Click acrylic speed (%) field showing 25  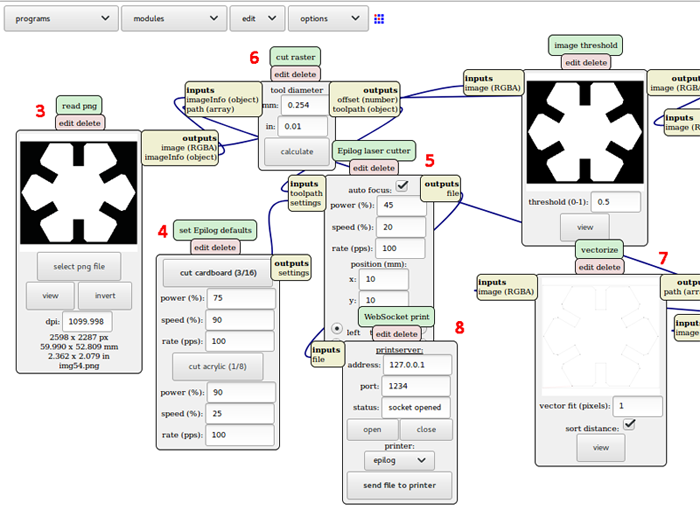pyautogui.click(x=240, y=414)
